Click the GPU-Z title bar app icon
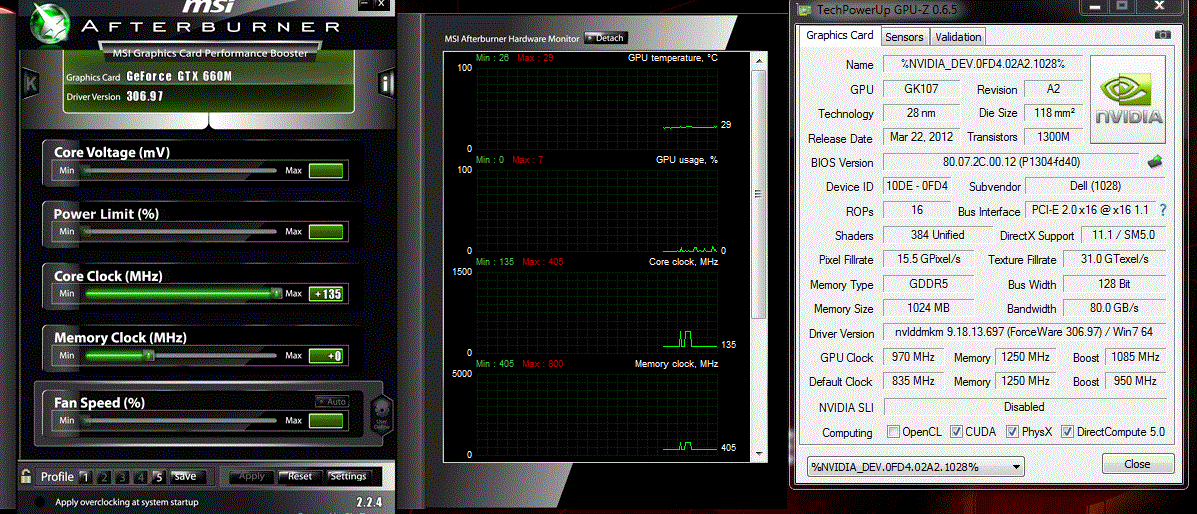Viewport: 1197px width, 514px height. click(x=802, y=9)
